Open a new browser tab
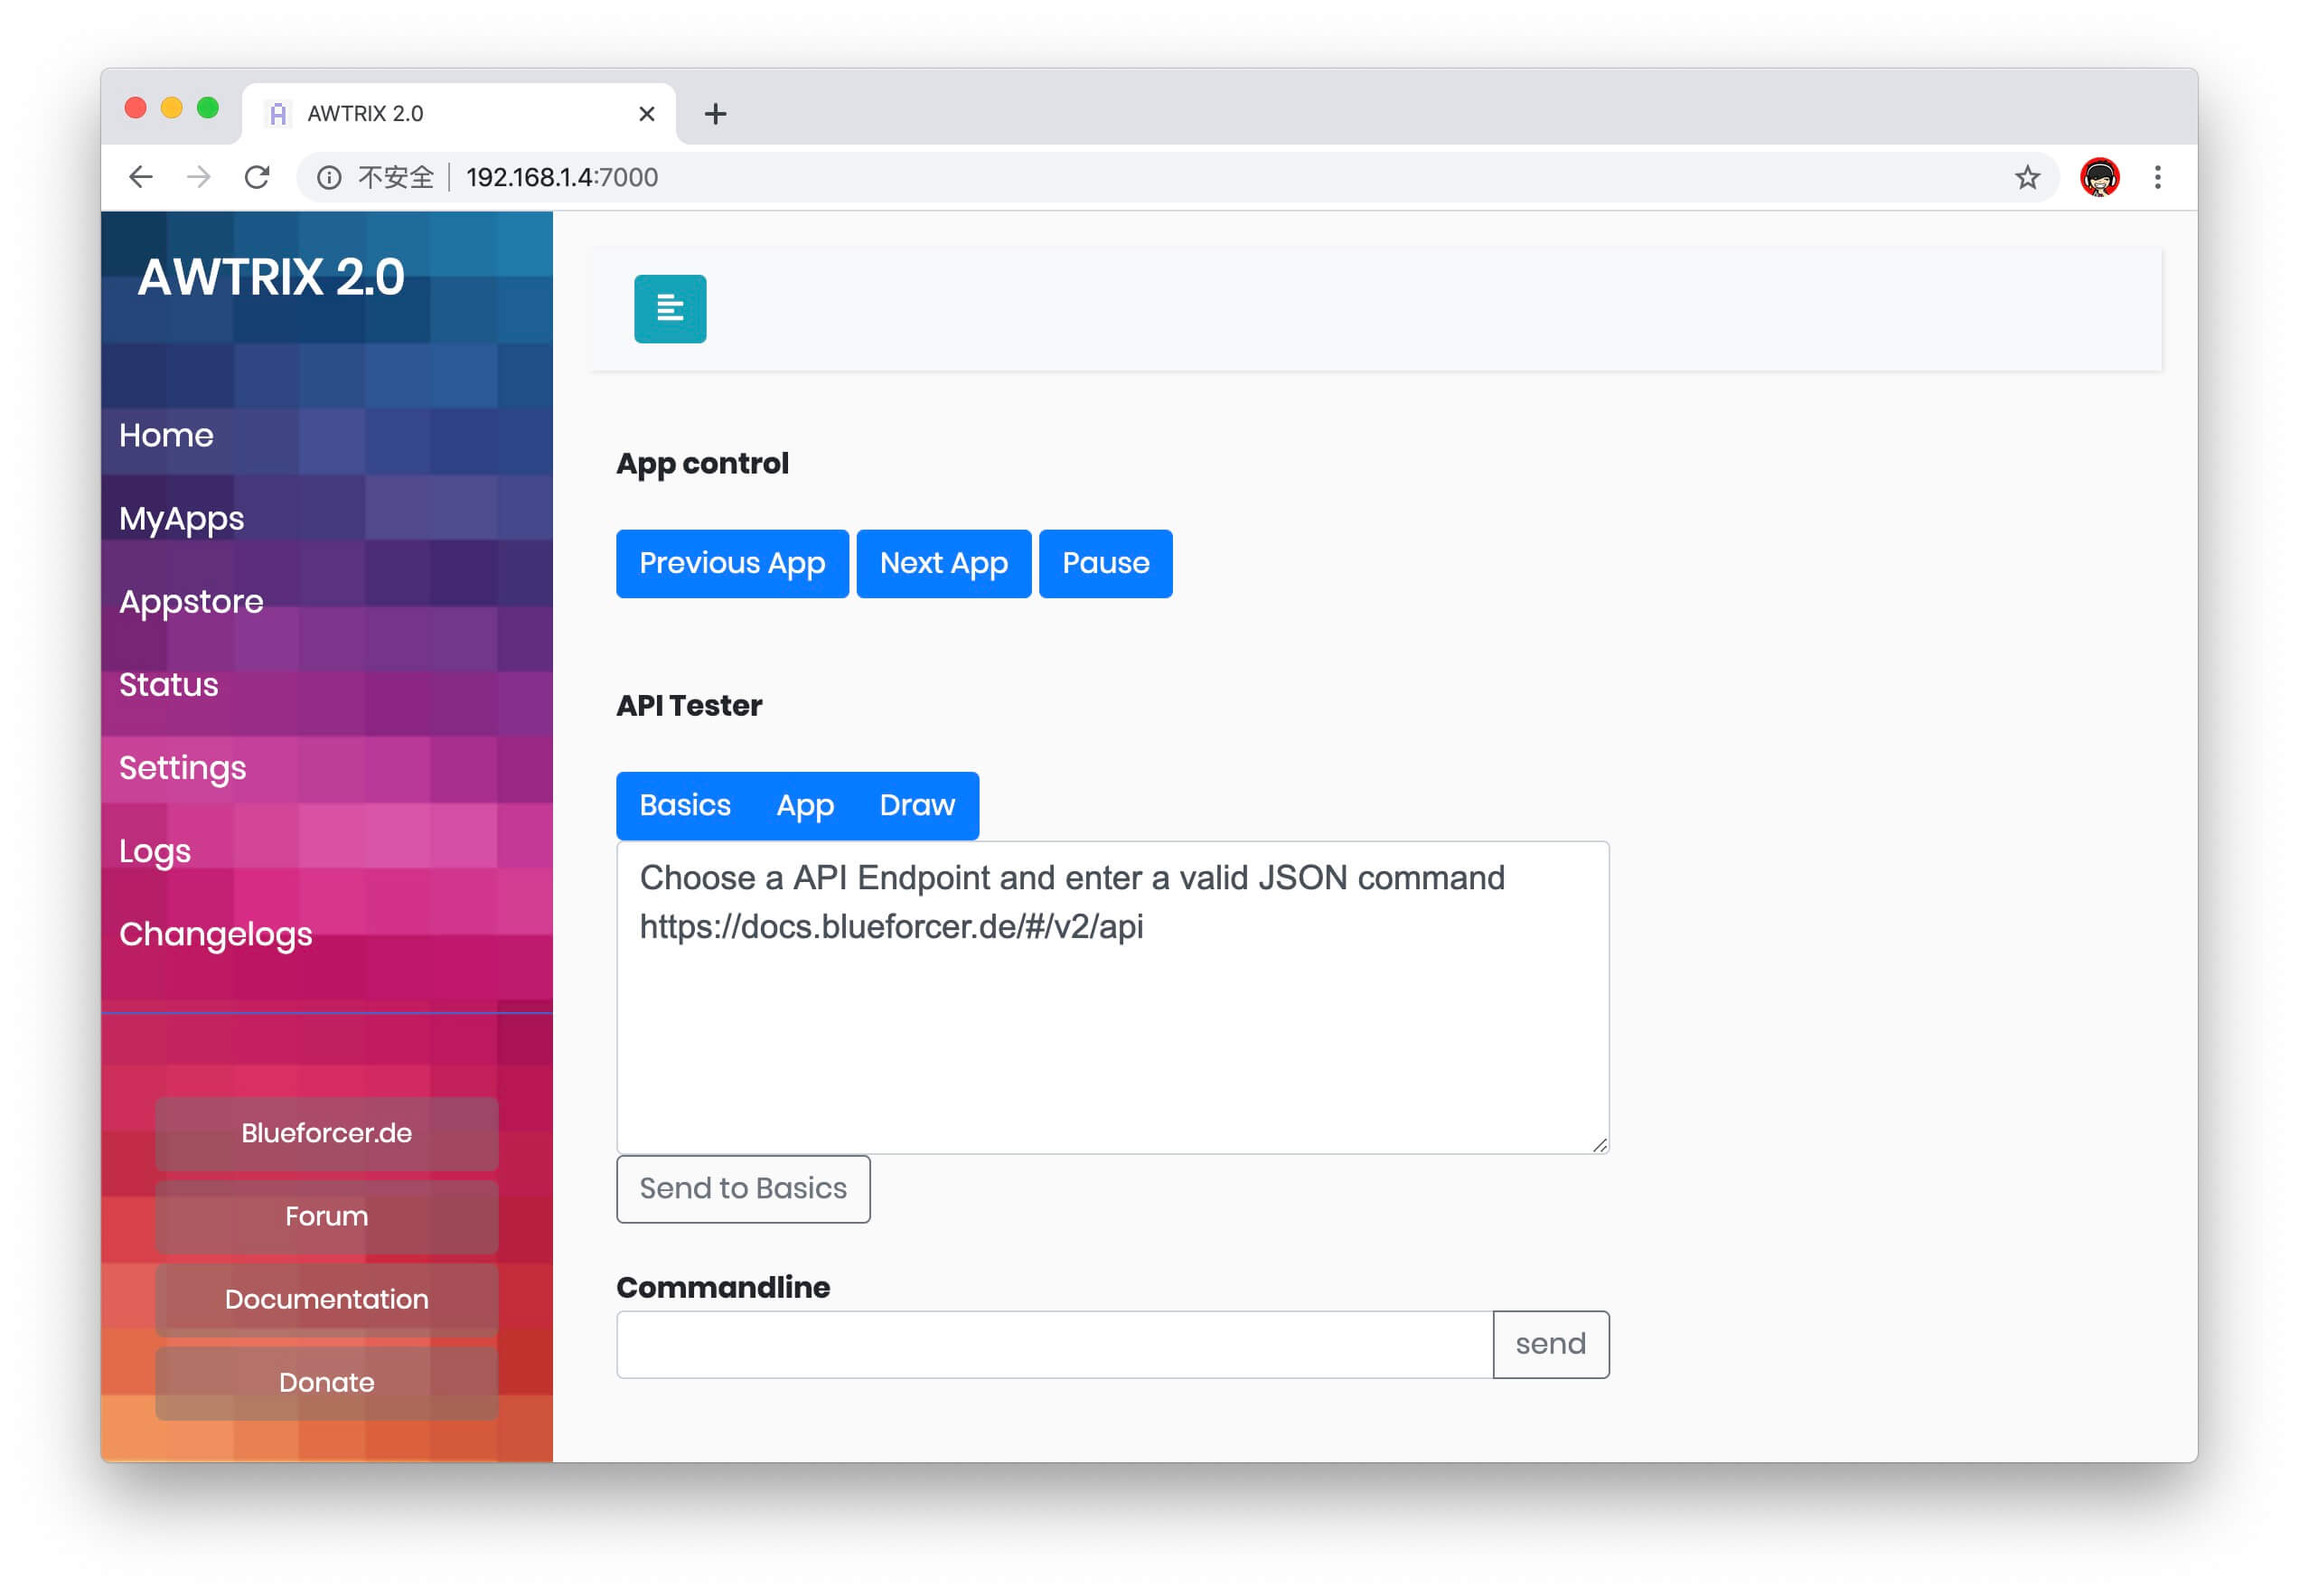Screen dimensions: 2299x1596 715,113
